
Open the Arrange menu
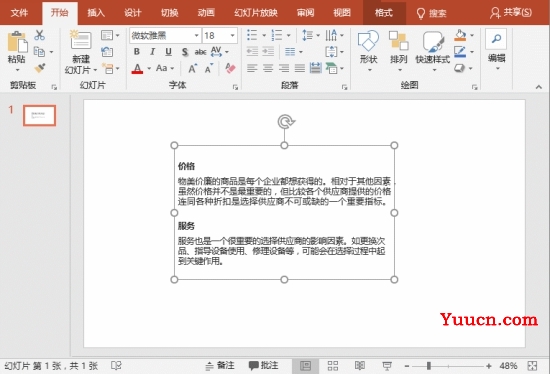(x=399, y=51)
